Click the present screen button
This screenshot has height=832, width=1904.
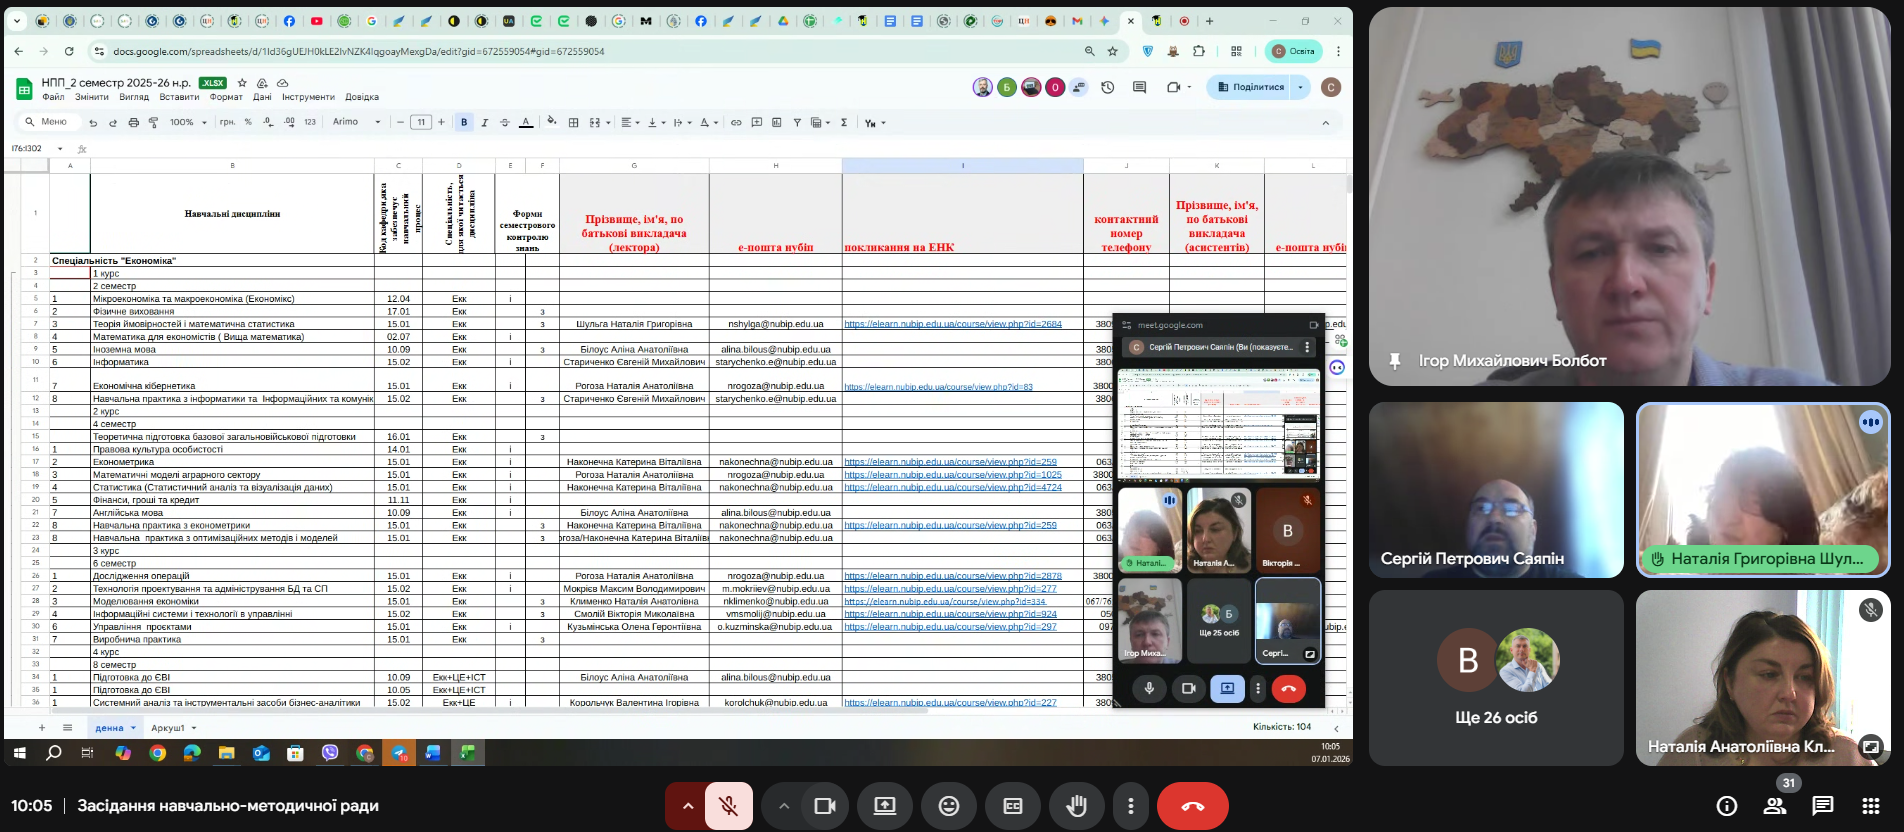point(885,806)
